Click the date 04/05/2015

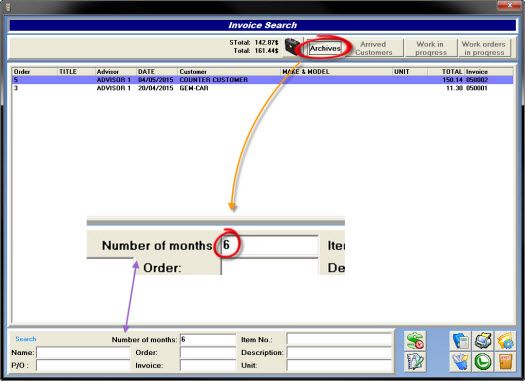point(156,80)
